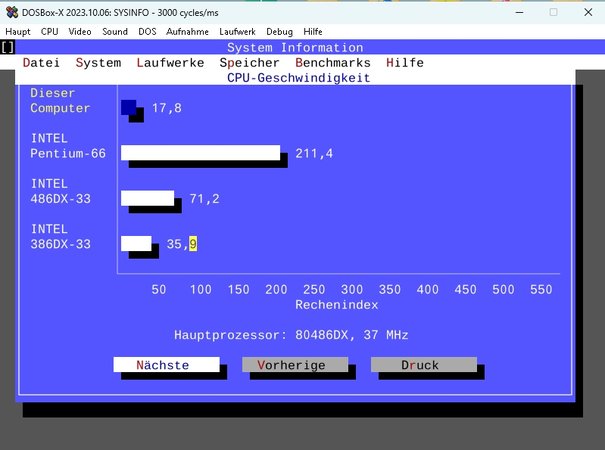
Task: Open the Hilfe menu in DOSBox-X menu bar
Action: click(x=313, y=32)
